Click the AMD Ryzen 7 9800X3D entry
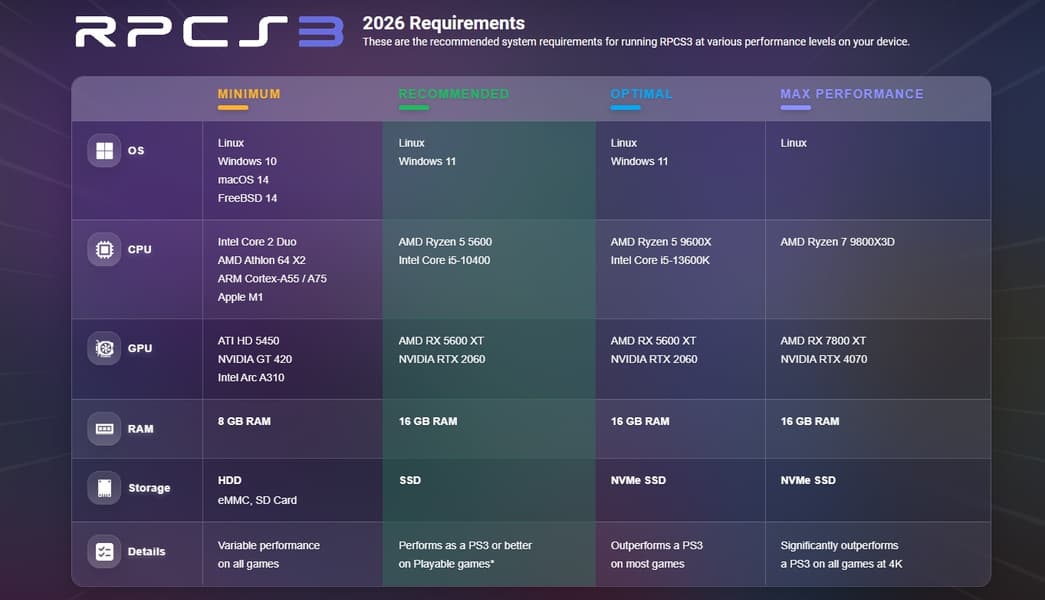The height and width of the screenshot is (600, 1045). tap(837, 242)
